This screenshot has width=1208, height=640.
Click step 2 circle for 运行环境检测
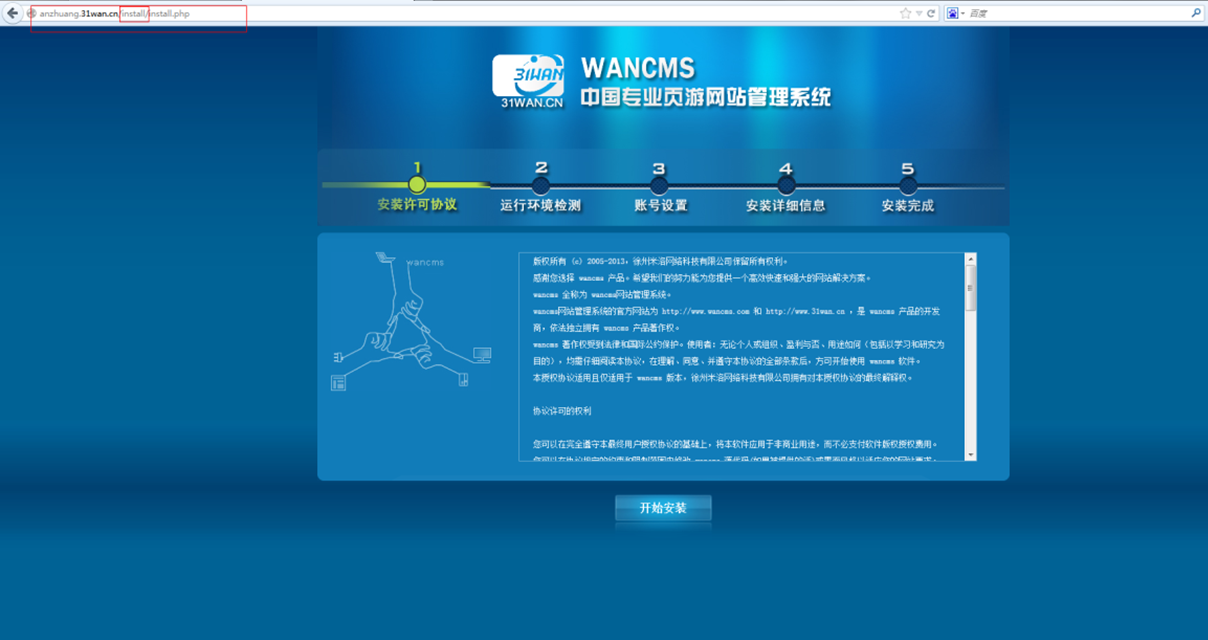point(541,185)
